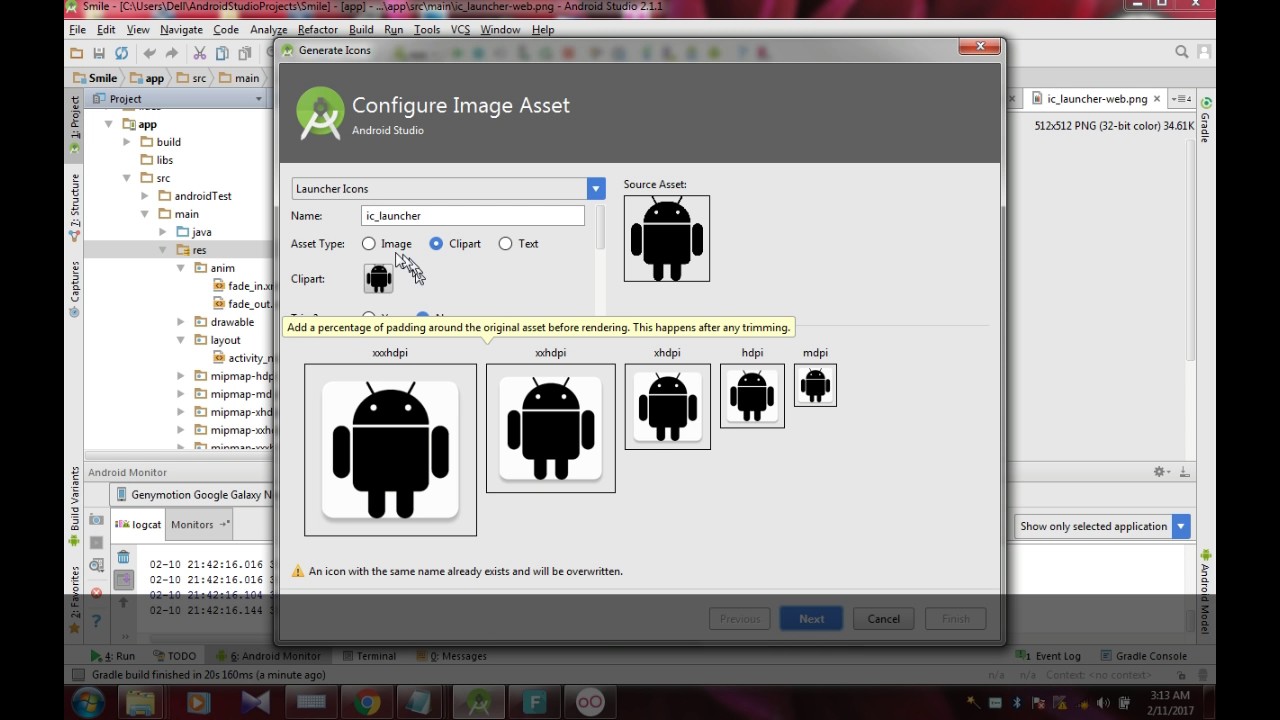Switch to the Monitors tab
This screenshot has height=720, width=1280.
coord(194,523)
